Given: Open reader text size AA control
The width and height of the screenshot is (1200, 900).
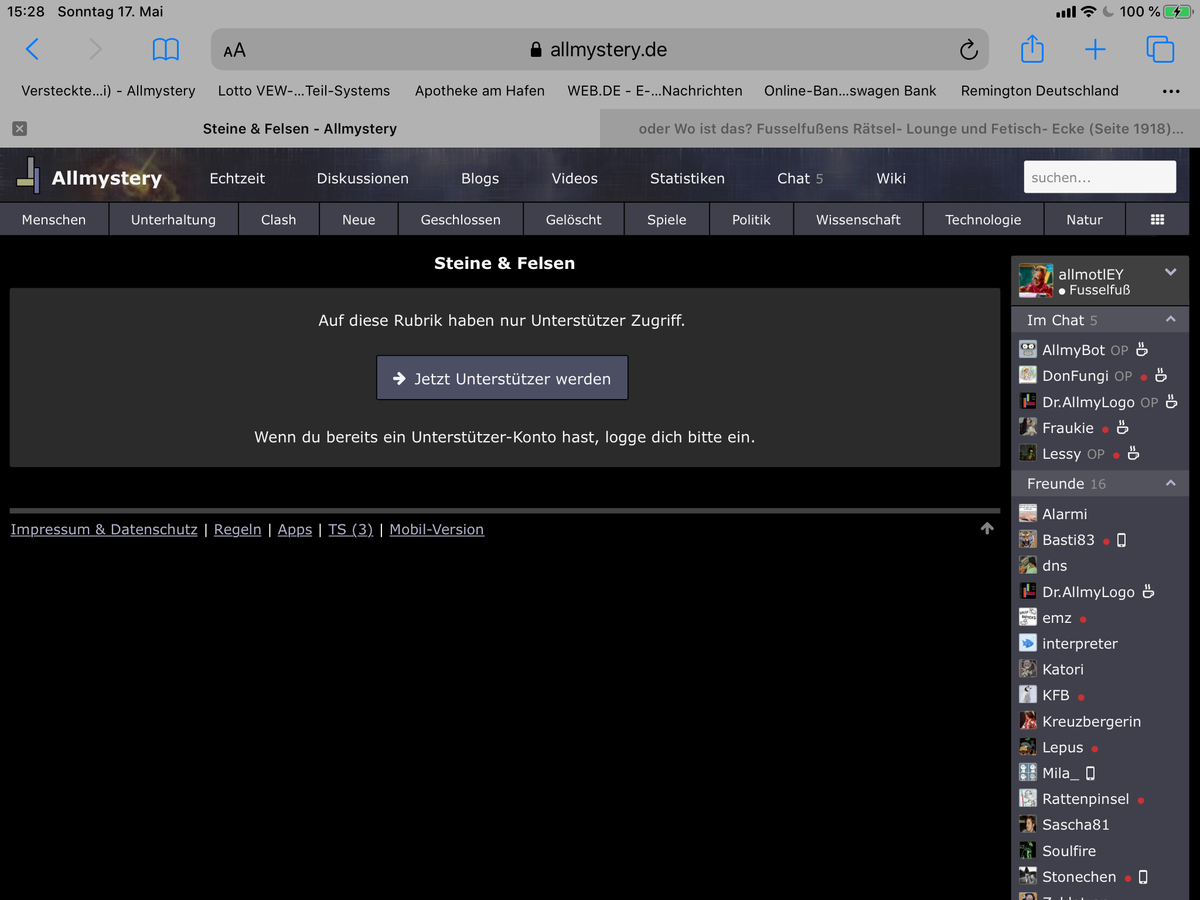Looking at the screenshot, I should coord(234,50).
